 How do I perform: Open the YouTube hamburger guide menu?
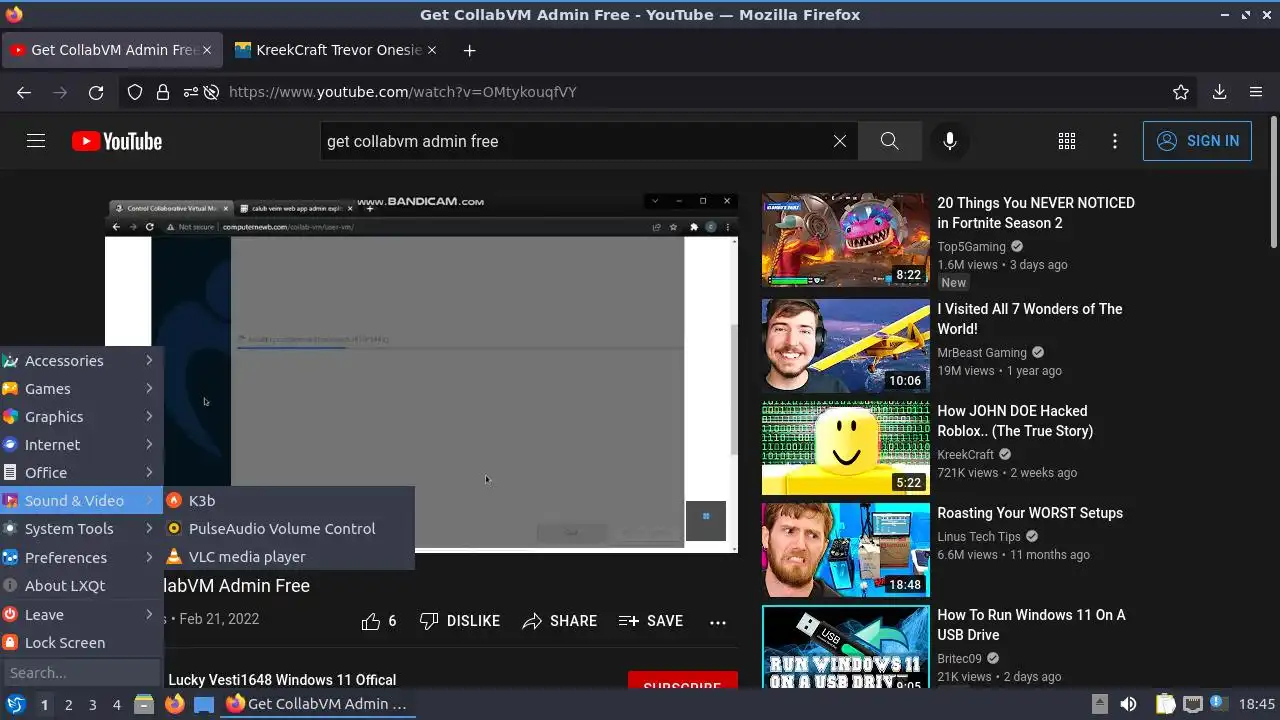[36, 141]
